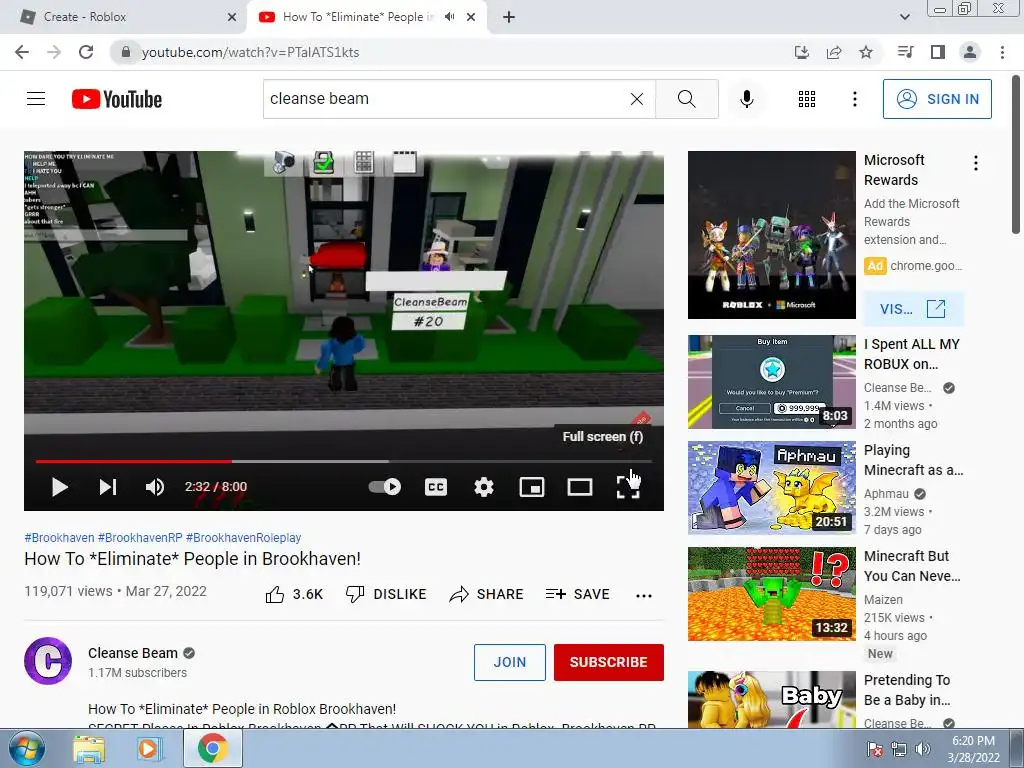Open the Microsoft Rewards ad thumbnail
The width and height of the screenshot is (1024, 768).
pos(771,235)
